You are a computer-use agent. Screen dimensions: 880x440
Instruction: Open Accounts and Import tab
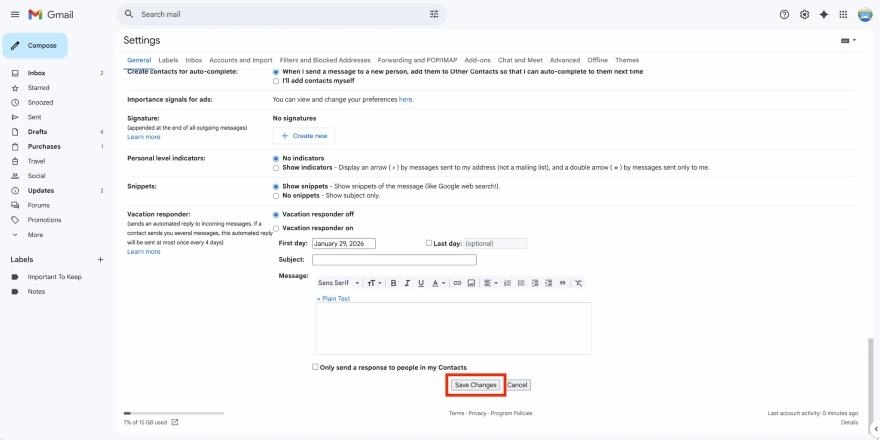(241, 60)
